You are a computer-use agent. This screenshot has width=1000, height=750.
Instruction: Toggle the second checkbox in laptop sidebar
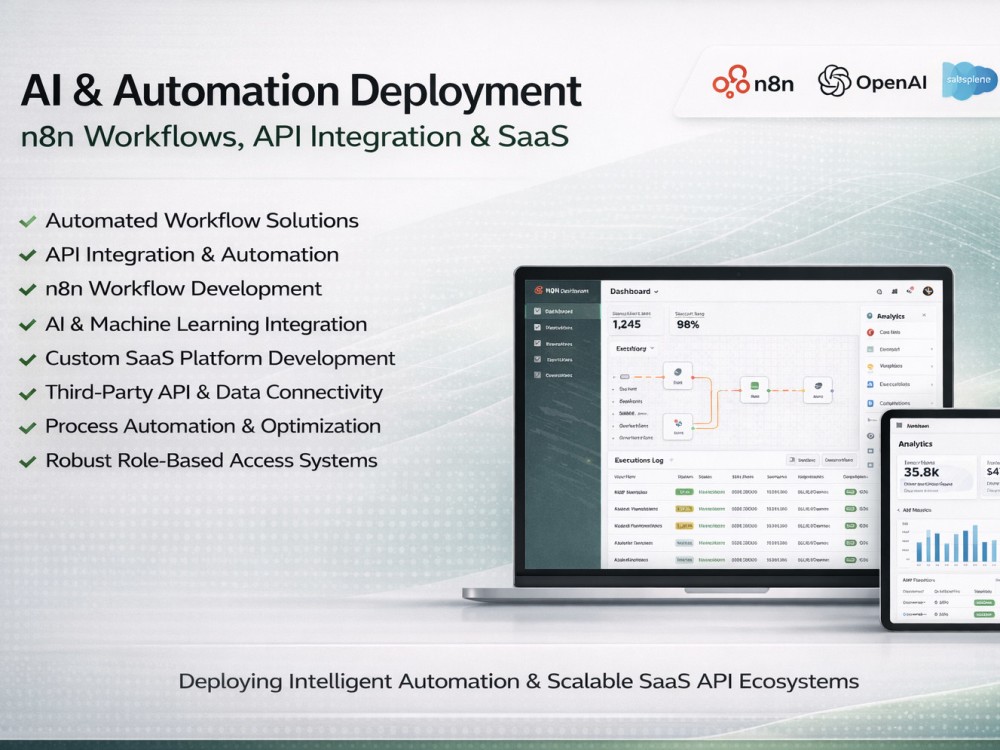pyautogui.click(x=538, y=327)
